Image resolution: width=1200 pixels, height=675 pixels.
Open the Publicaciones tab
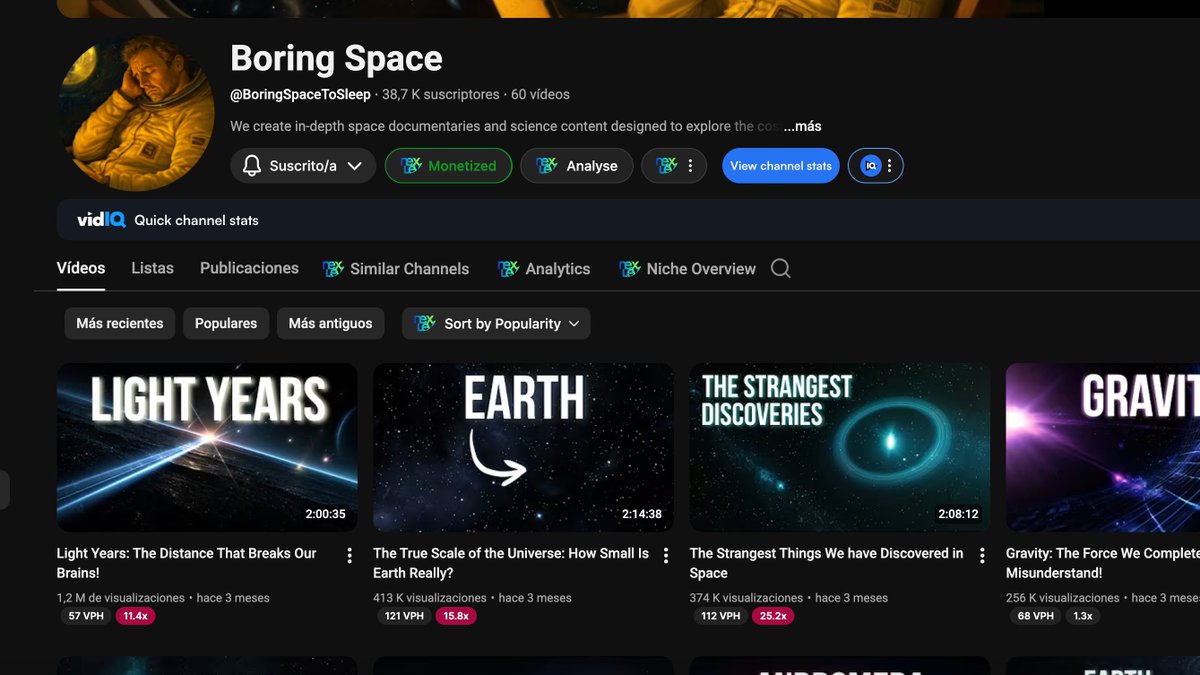249,268
